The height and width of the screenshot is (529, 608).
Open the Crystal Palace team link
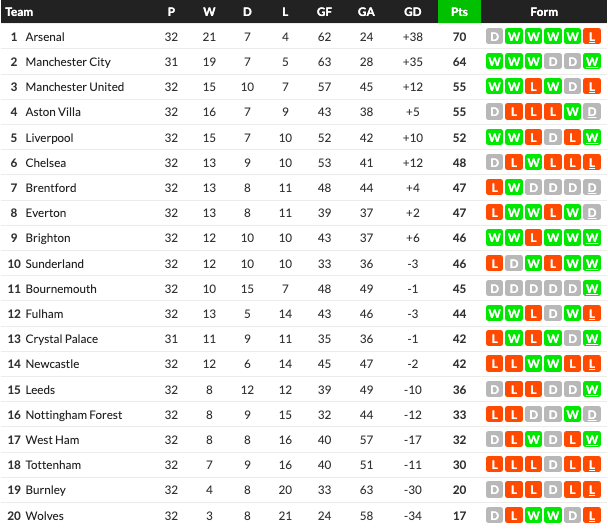pos(63,339)
